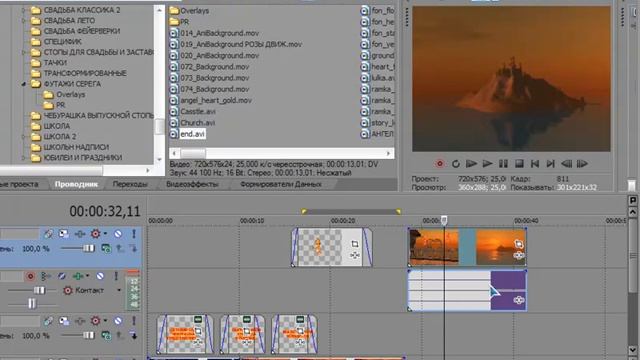Viewport: 640px width, 360px height.
Task: Open Event Pan/Crop on the transparent clip
Action: (x=355, y=244)
